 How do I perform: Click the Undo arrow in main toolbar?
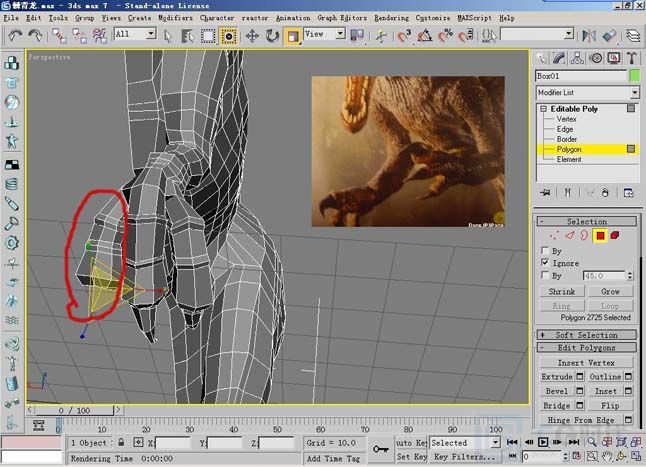pos(15,35)
